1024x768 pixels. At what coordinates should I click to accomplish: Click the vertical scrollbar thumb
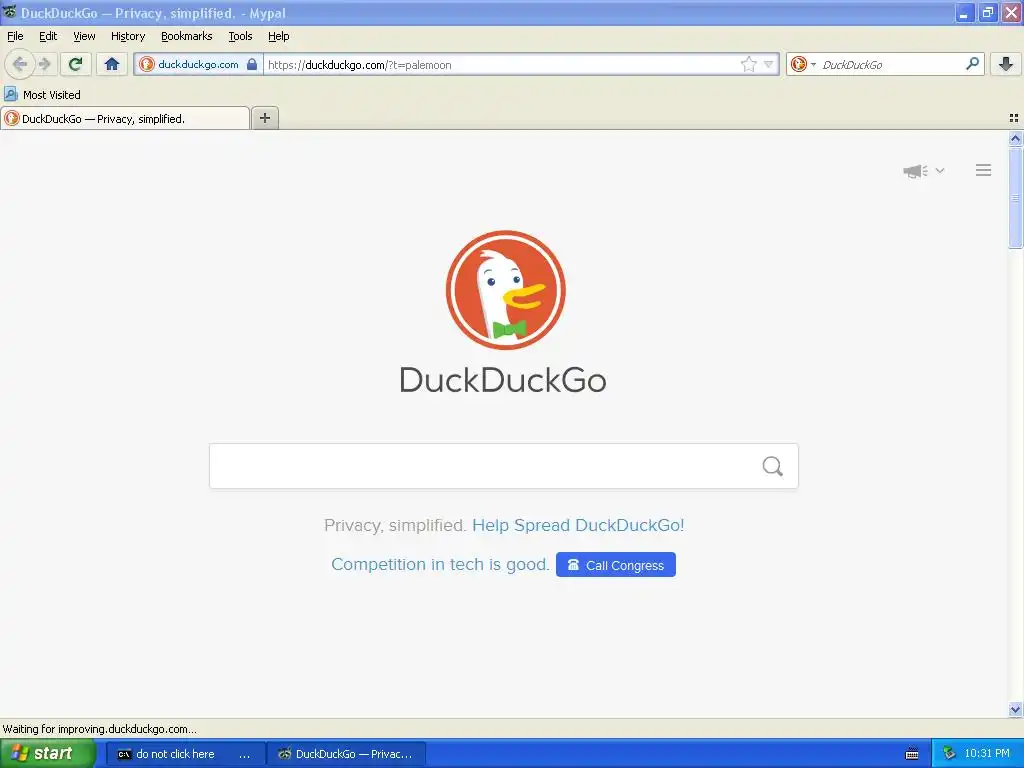coord(1015,198)
